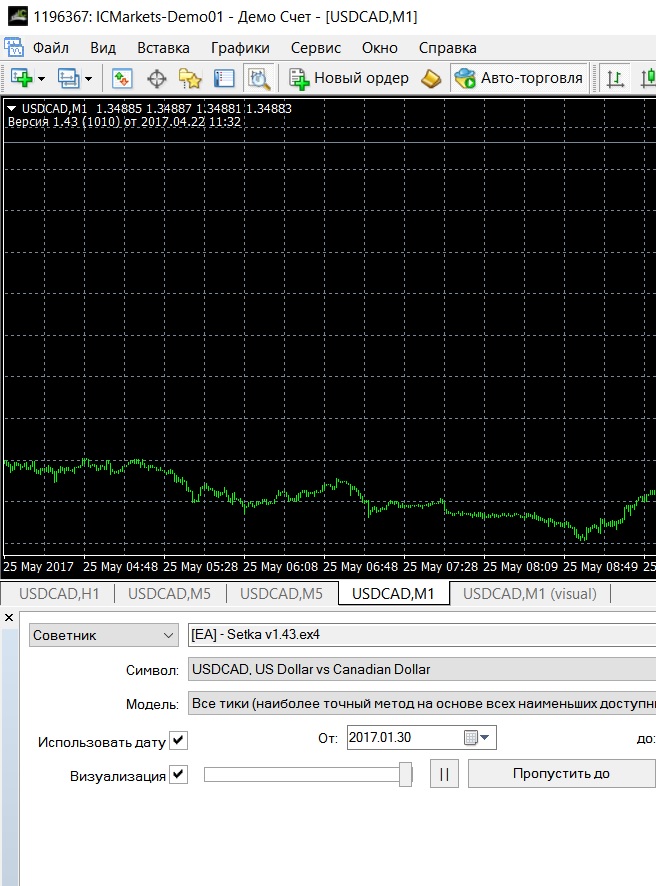Open the Market Watch window icon

tap(122, 78)
